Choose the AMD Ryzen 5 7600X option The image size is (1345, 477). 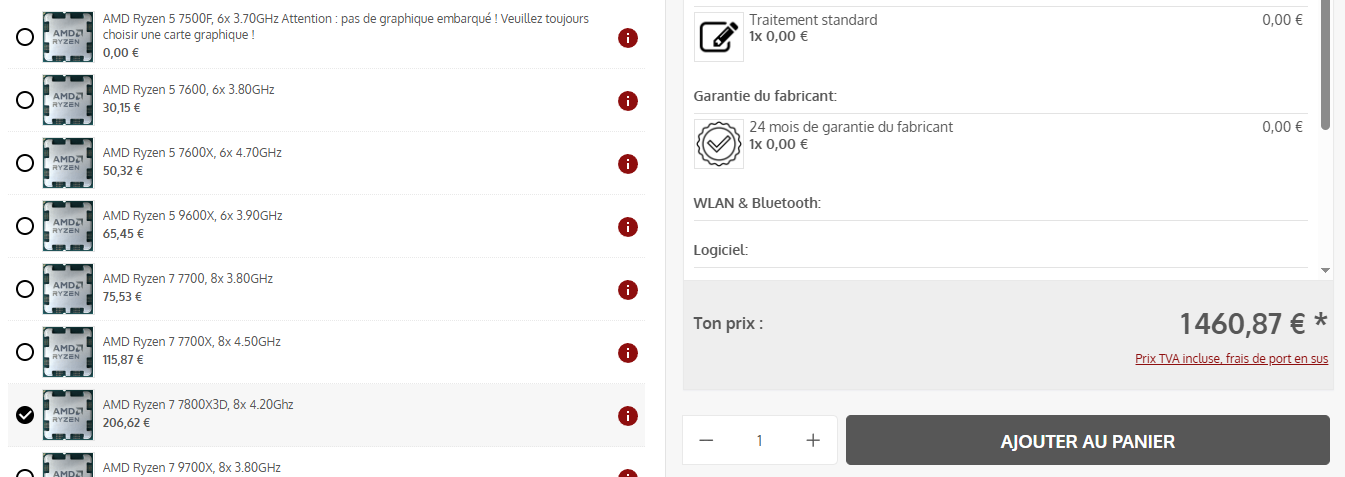25,164
